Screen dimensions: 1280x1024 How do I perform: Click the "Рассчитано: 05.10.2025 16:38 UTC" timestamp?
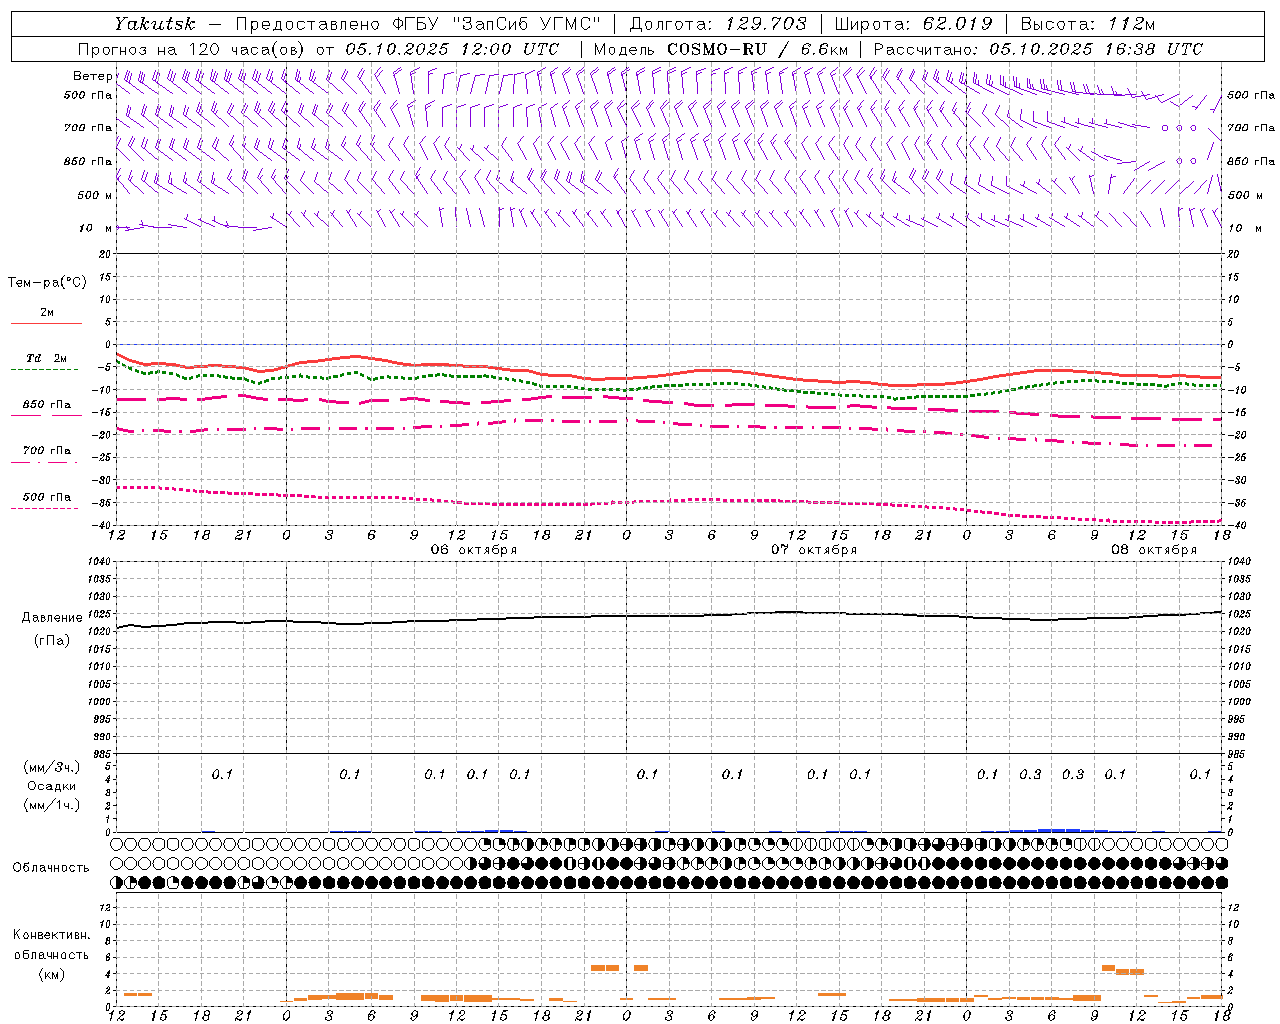pos(1038,49)
